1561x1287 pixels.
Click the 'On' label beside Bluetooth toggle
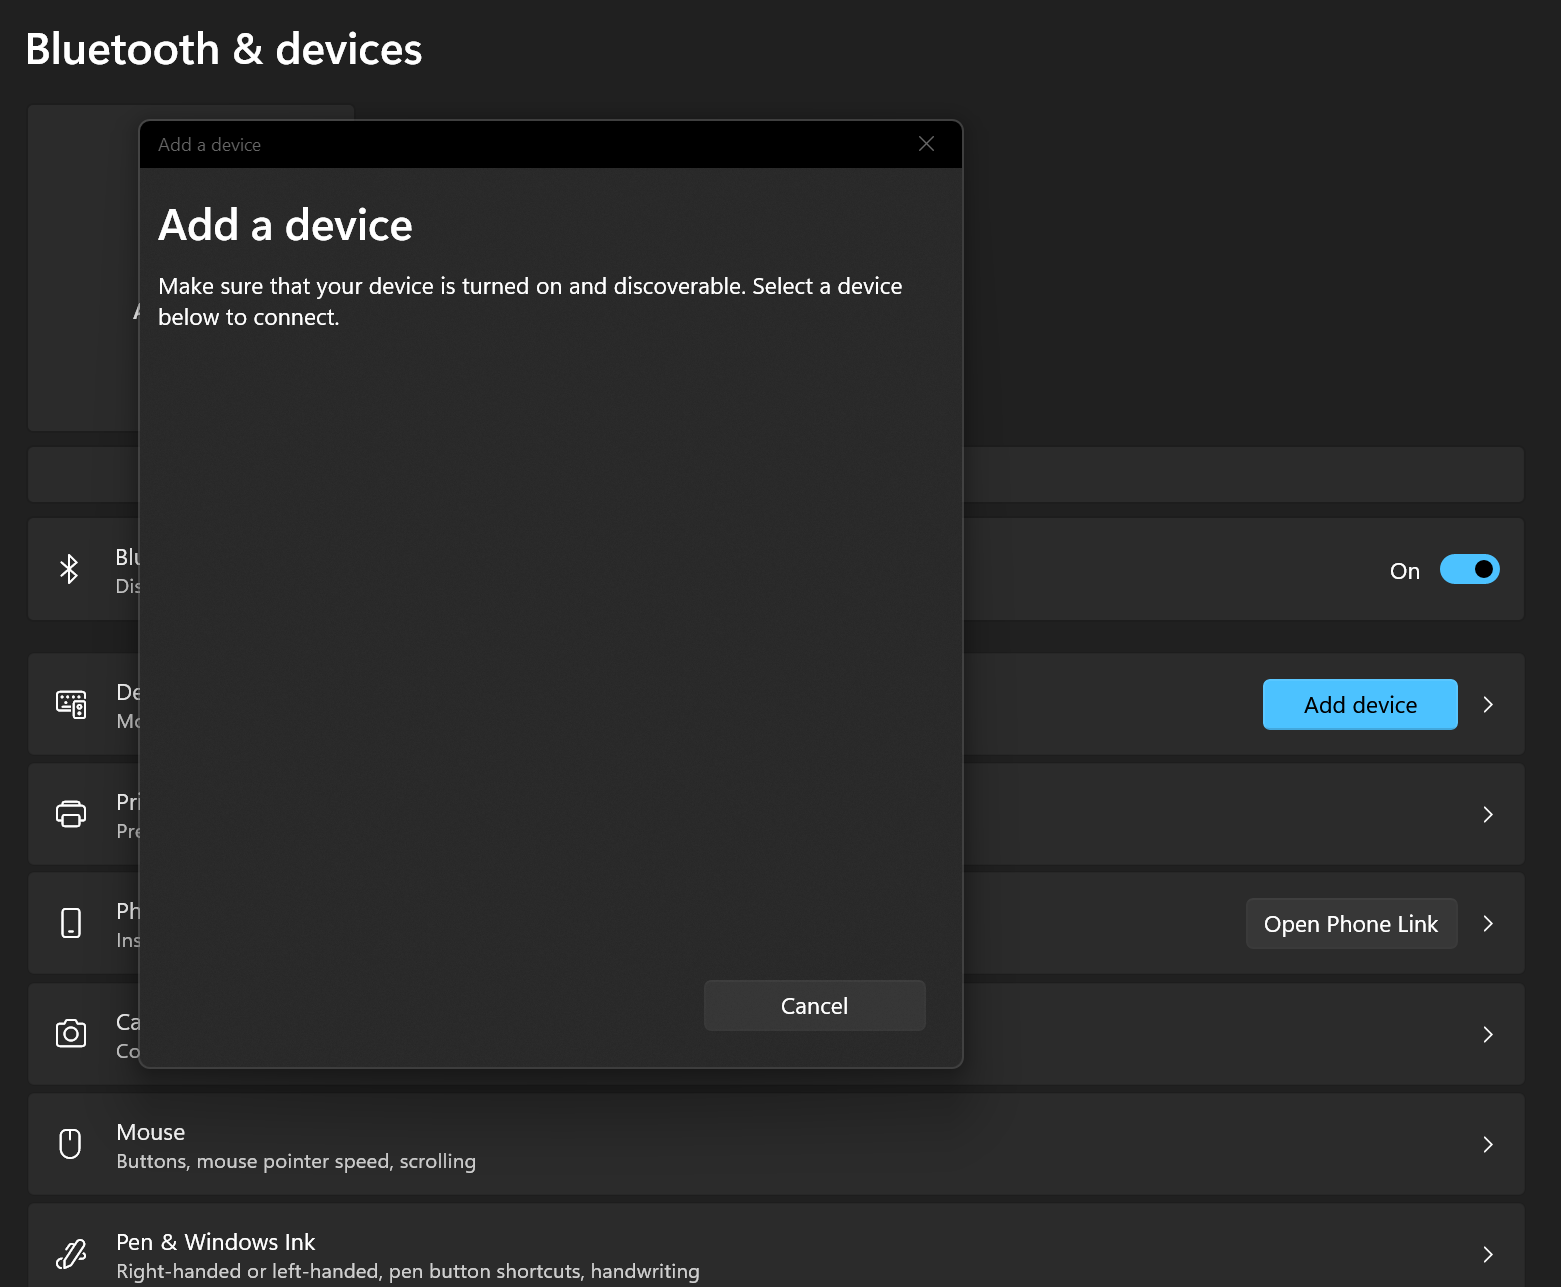point(1405,571)
